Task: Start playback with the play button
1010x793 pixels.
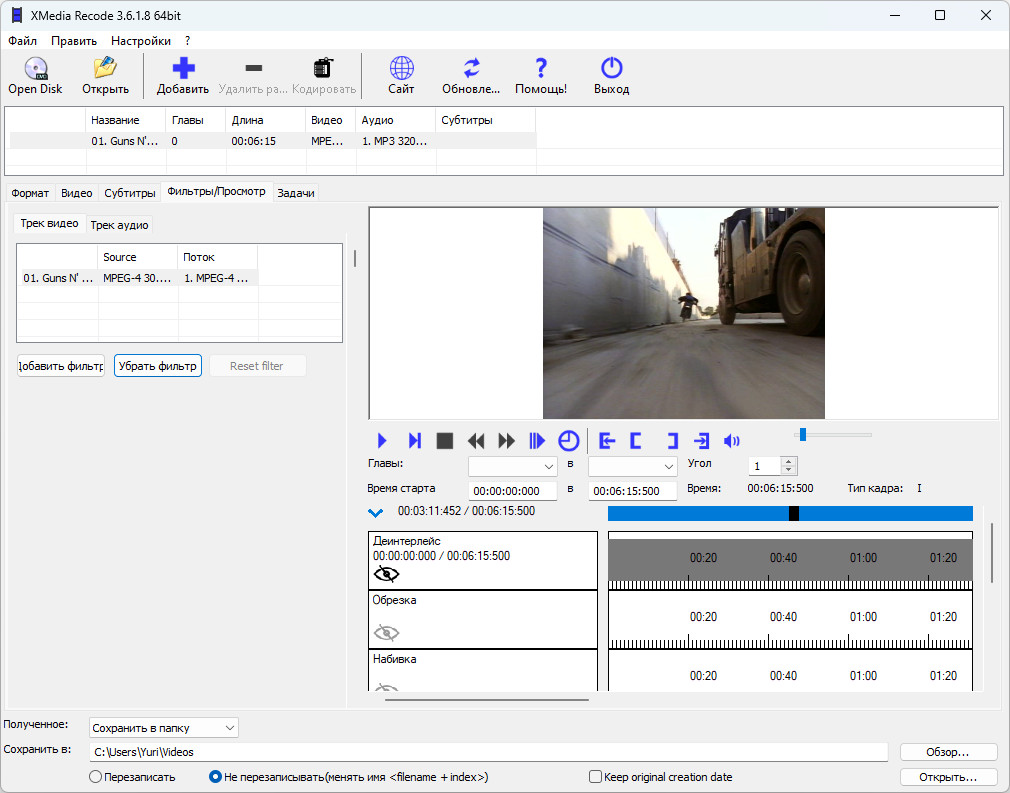Action: point(382,441)
